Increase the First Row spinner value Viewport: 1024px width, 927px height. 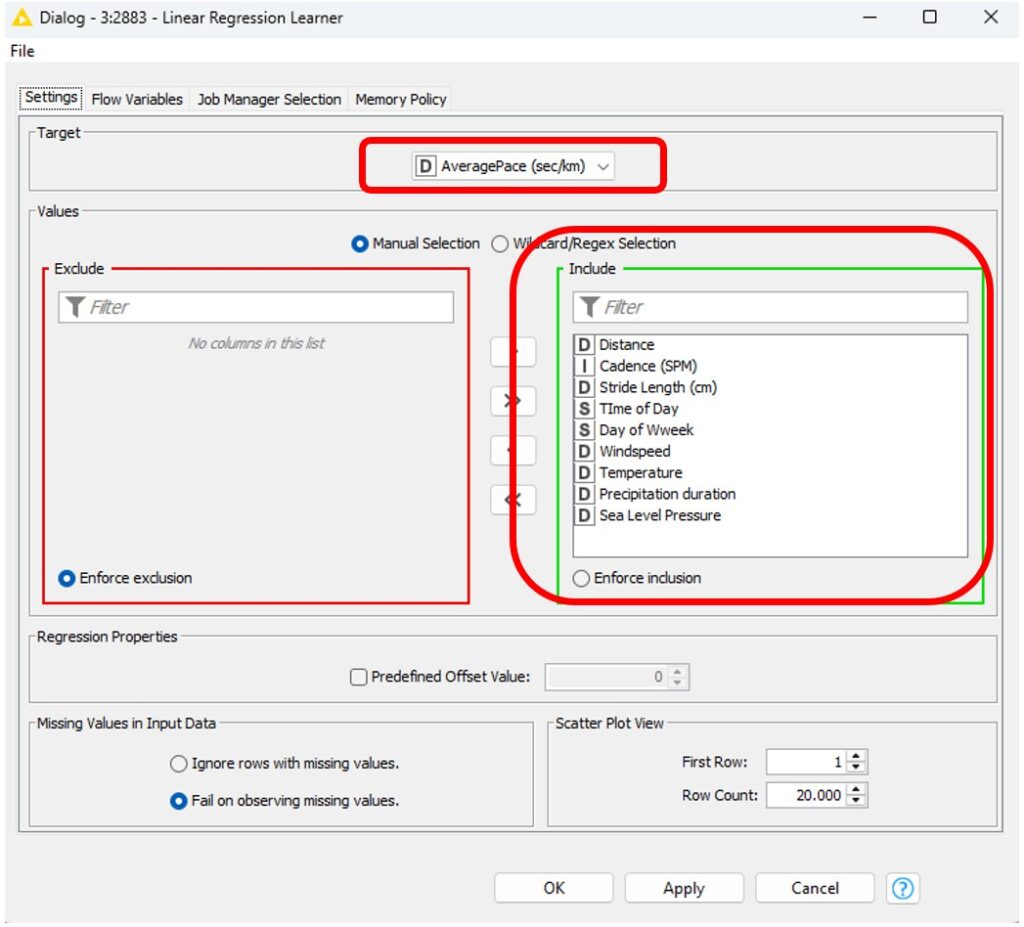click(x=857, y=757)
